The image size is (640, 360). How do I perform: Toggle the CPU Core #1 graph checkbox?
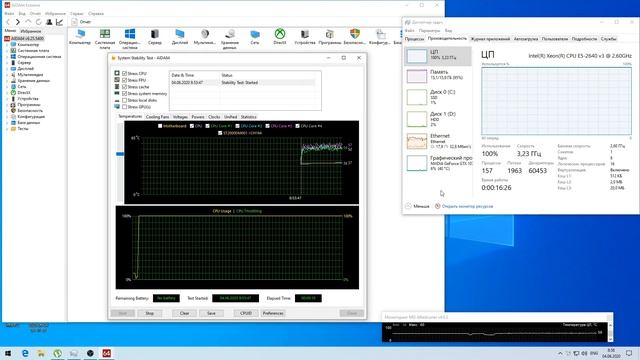coord(207,126)
